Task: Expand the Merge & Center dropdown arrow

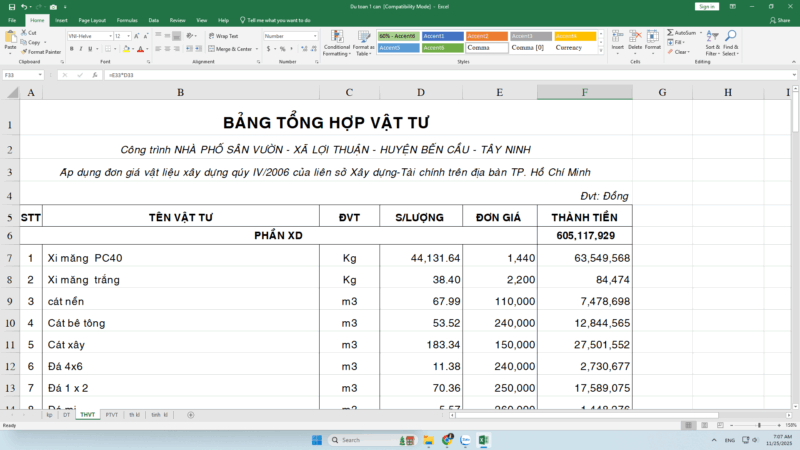Action: pos(256,48)
